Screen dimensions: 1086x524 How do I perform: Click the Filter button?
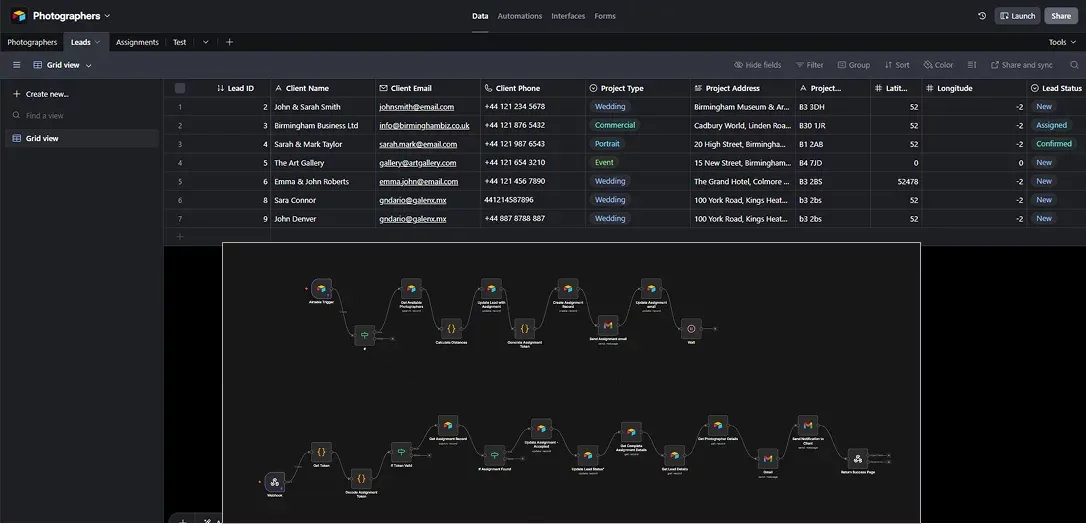809,65
